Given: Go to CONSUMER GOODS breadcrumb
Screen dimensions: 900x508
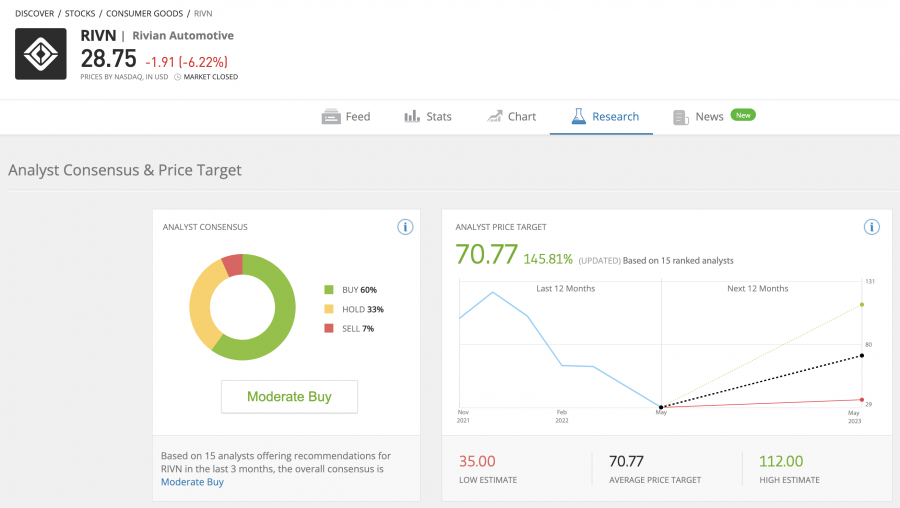Looking at the screenshot, I should [145, 13].
